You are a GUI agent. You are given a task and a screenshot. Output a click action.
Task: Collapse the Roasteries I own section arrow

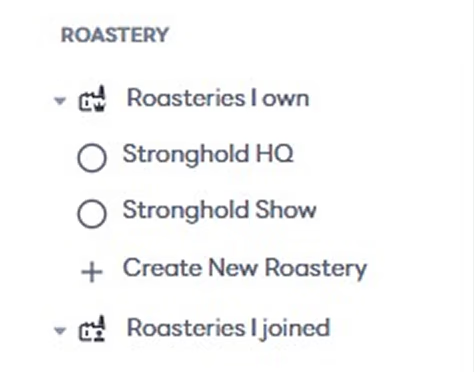(60, 100)
